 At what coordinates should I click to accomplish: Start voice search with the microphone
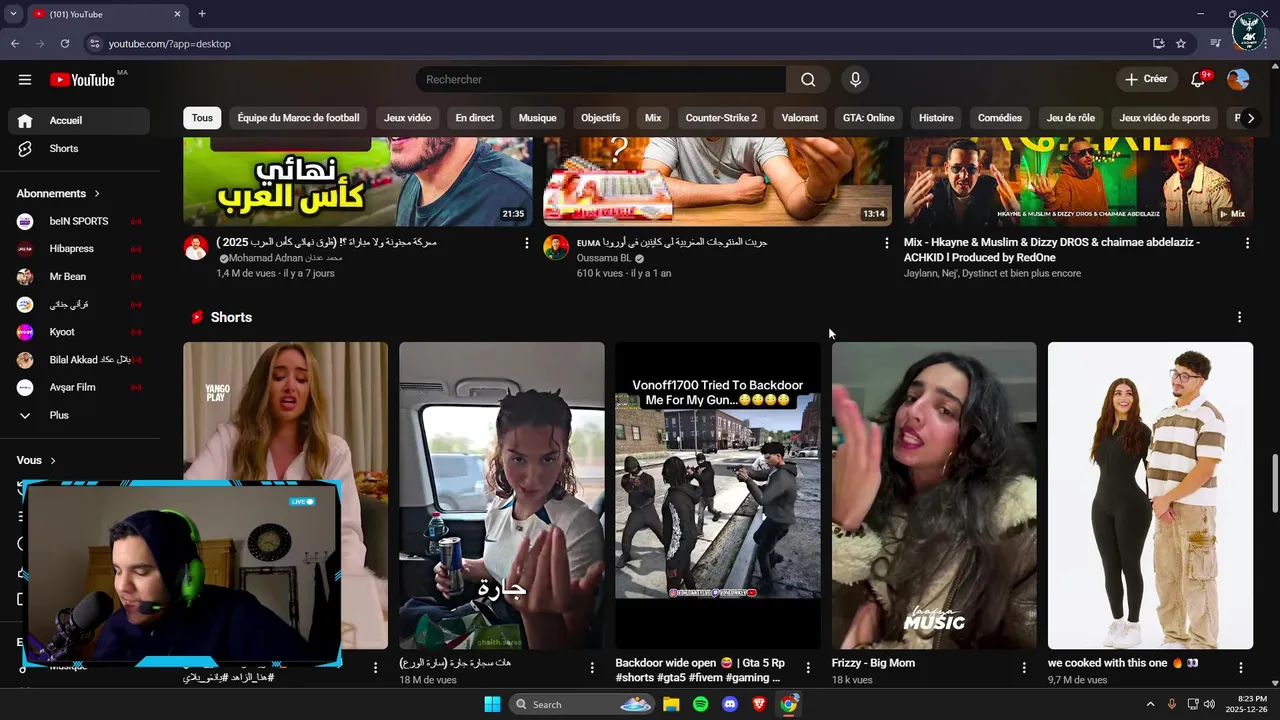click(855, 80)
